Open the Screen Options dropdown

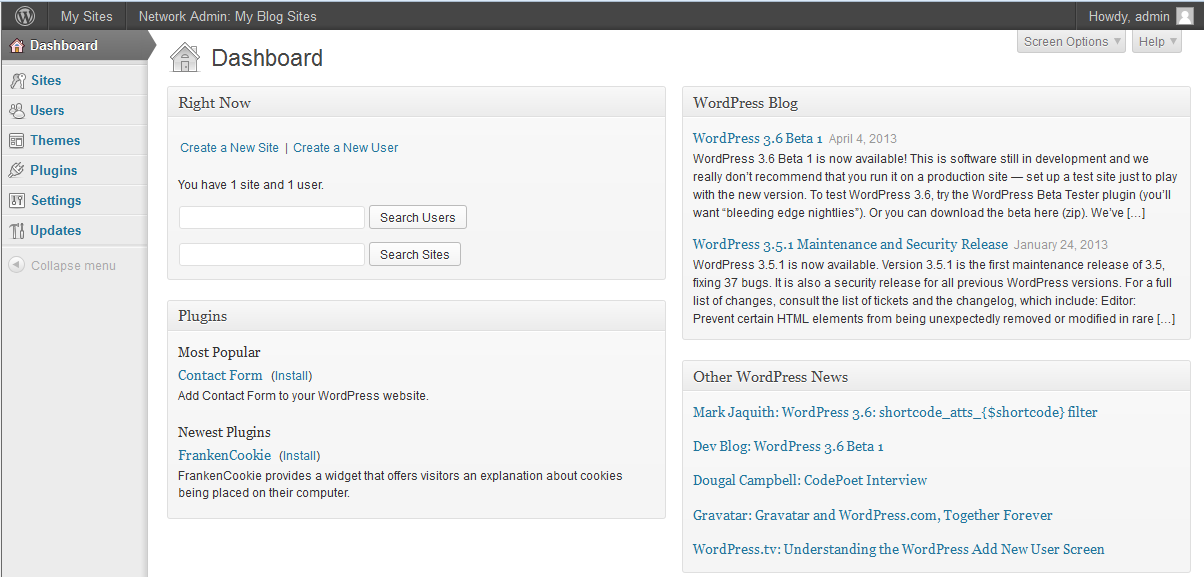pyautogui.click(x=1071, y=41)
